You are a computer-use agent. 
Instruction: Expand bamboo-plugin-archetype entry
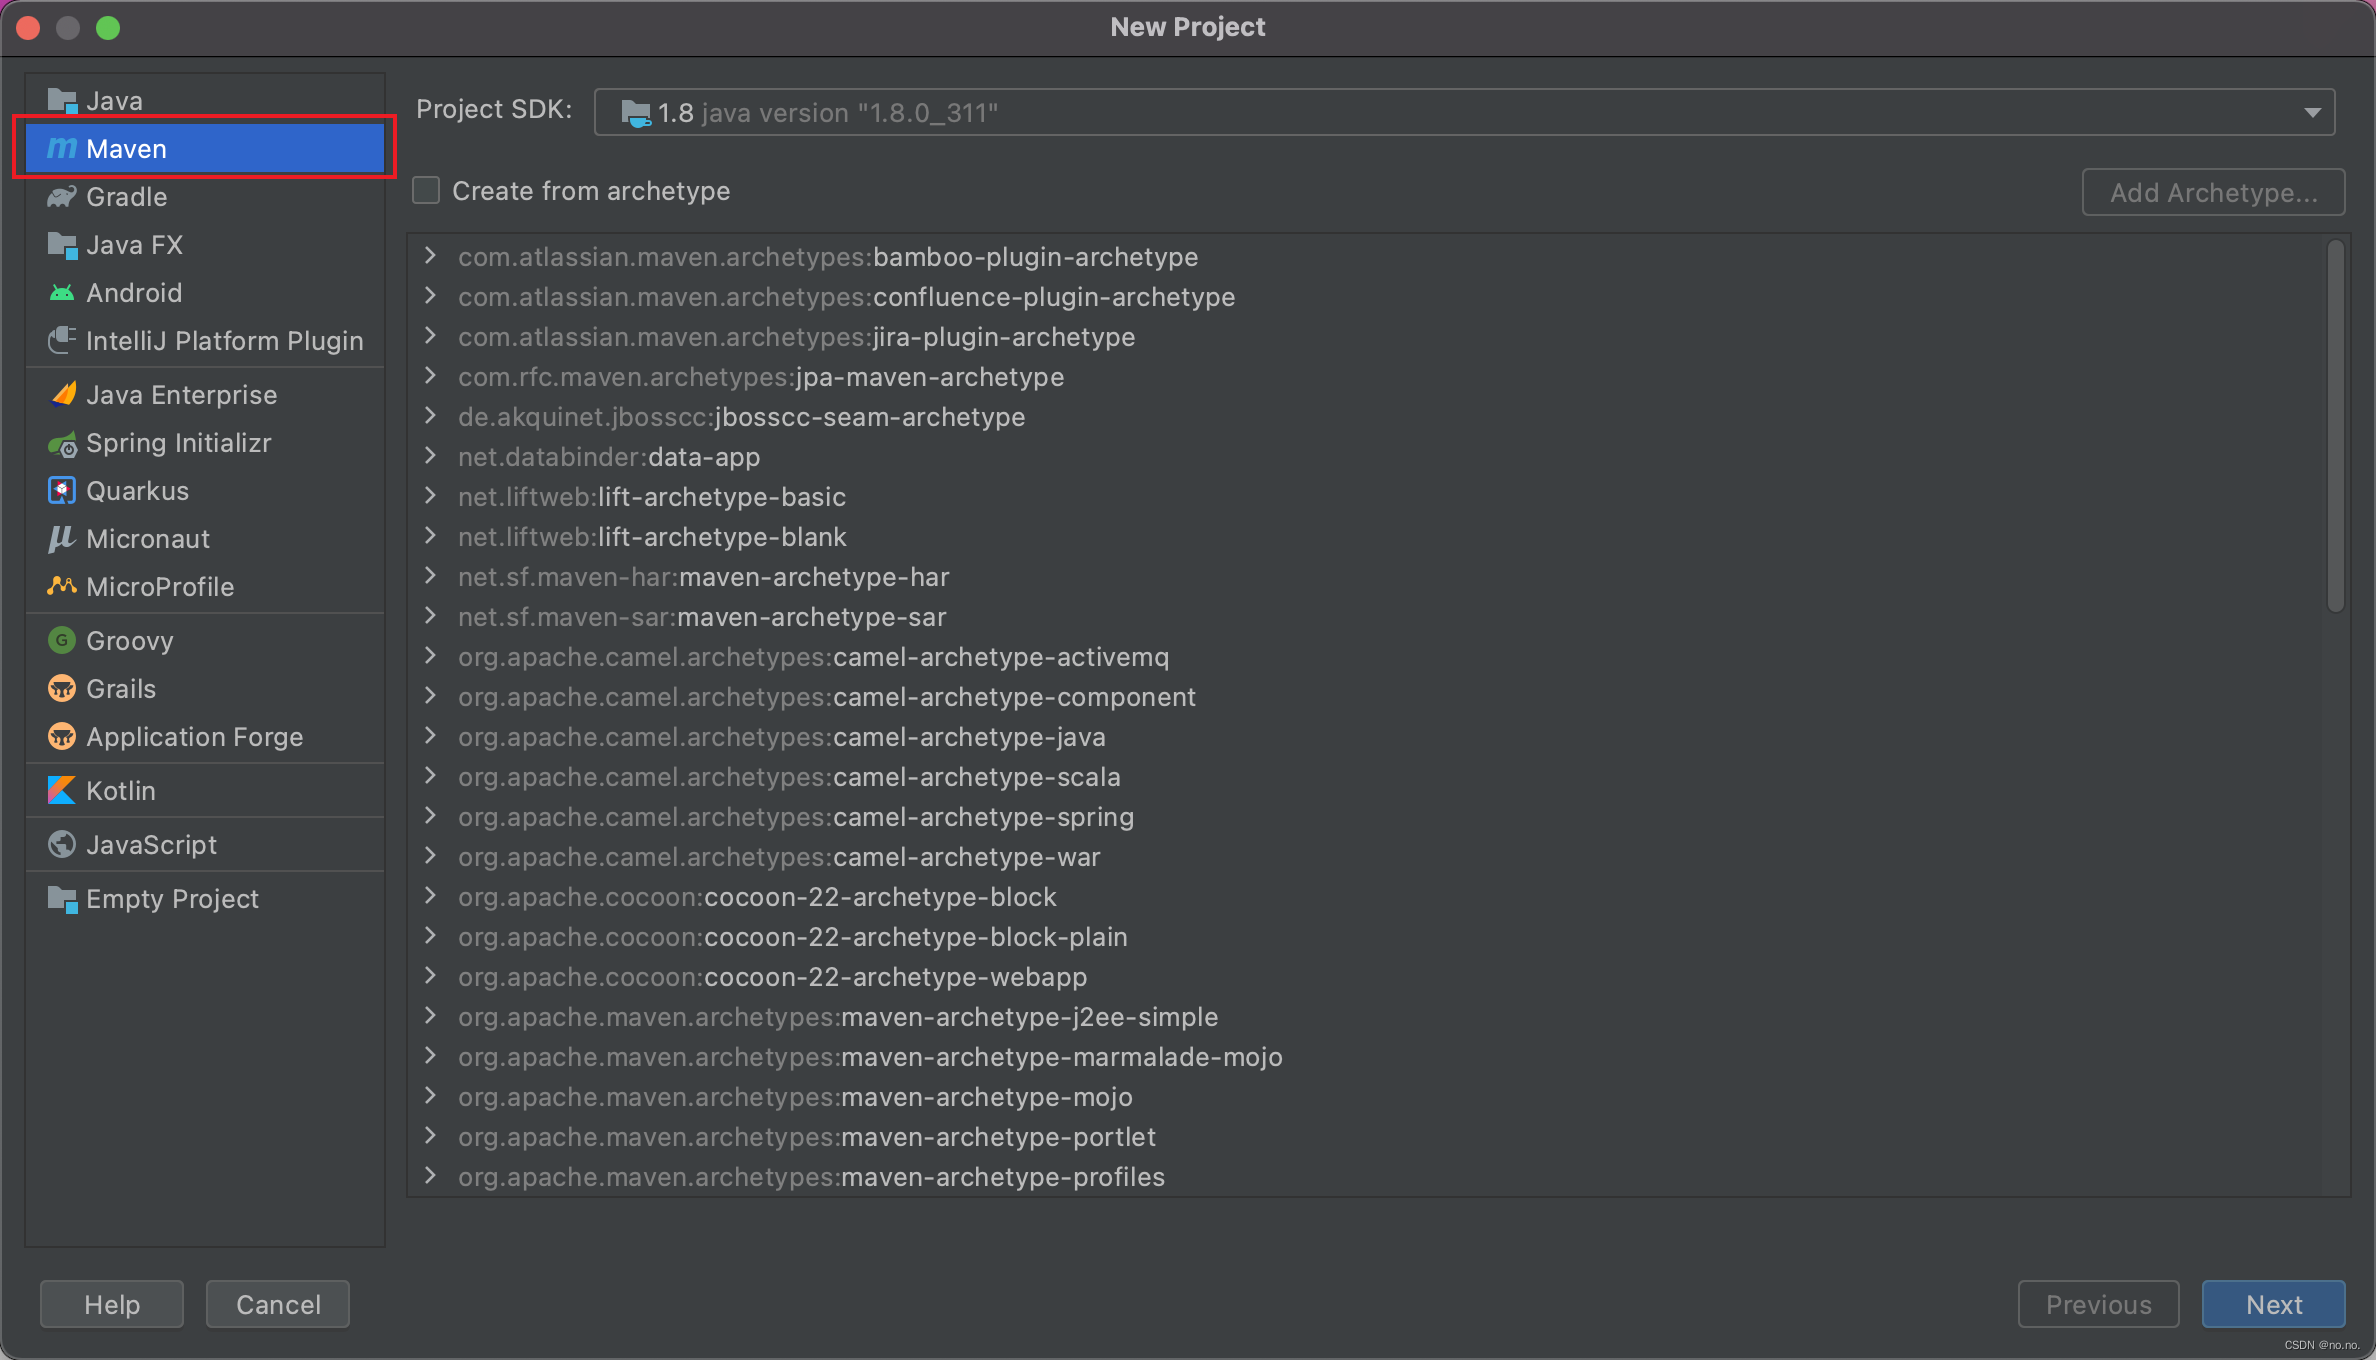click(x=430, y=256)
